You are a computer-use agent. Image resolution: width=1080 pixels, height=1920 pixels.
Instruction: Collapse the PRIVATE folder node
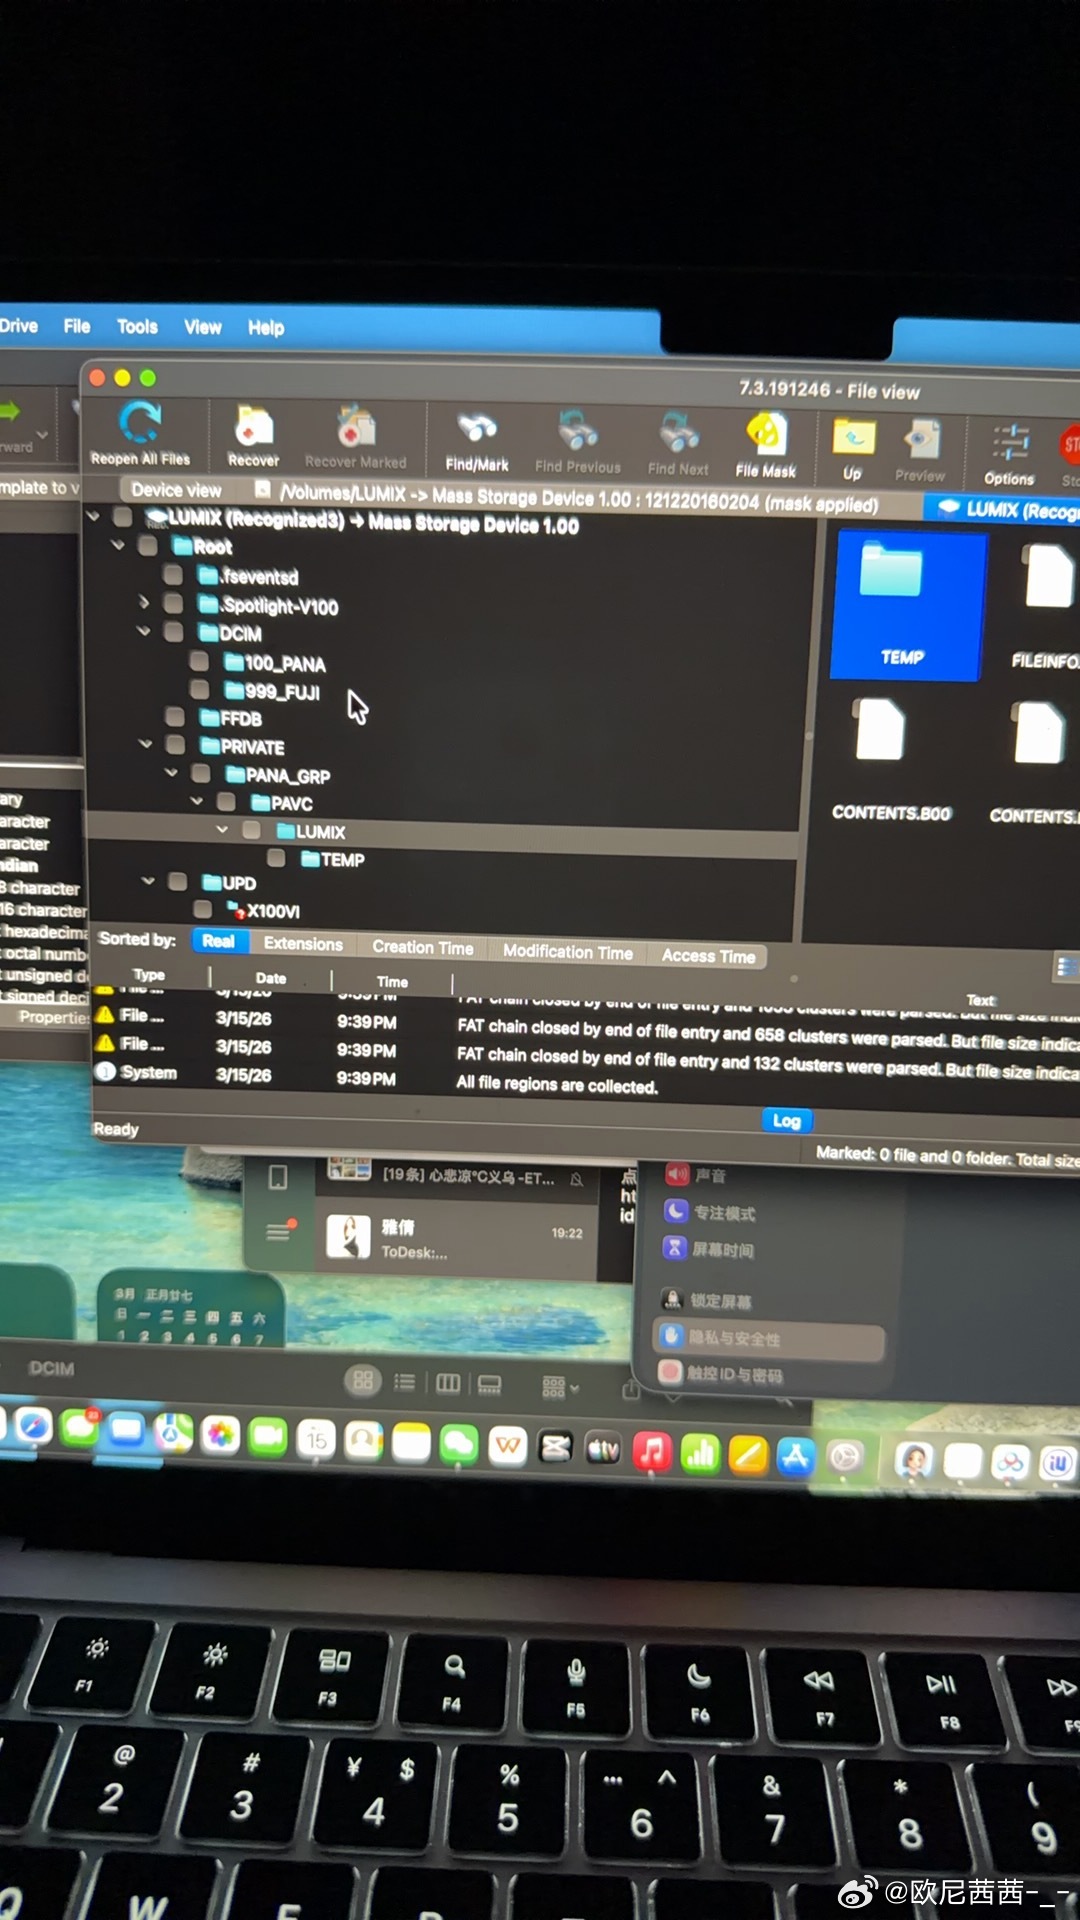click(x=146, y=744)
